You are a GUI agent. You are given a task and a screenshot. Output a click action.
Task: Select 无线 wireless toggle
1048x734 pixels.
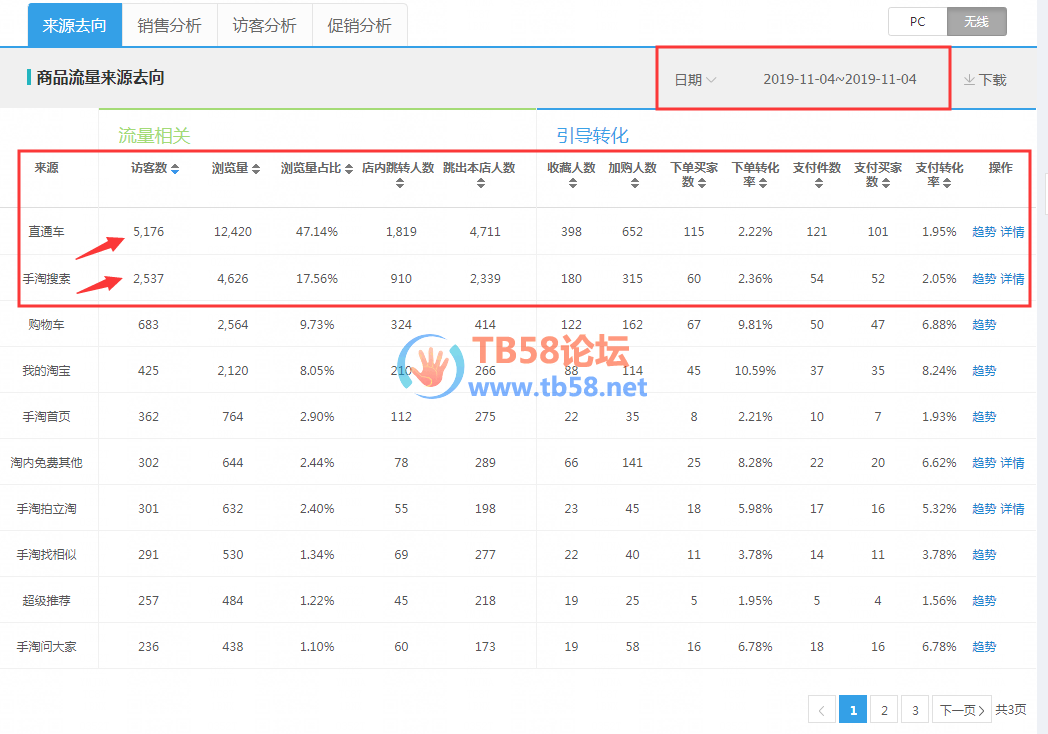coord(976,21)
